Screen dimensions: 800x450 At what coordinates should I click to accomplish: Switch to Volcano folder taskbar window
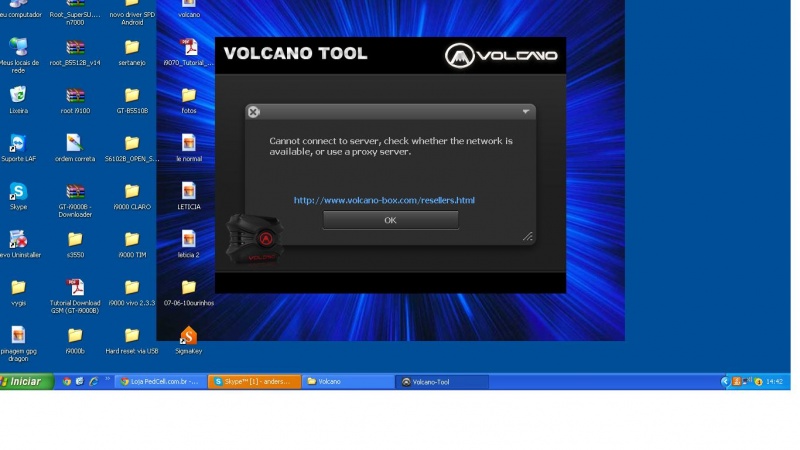348,382
